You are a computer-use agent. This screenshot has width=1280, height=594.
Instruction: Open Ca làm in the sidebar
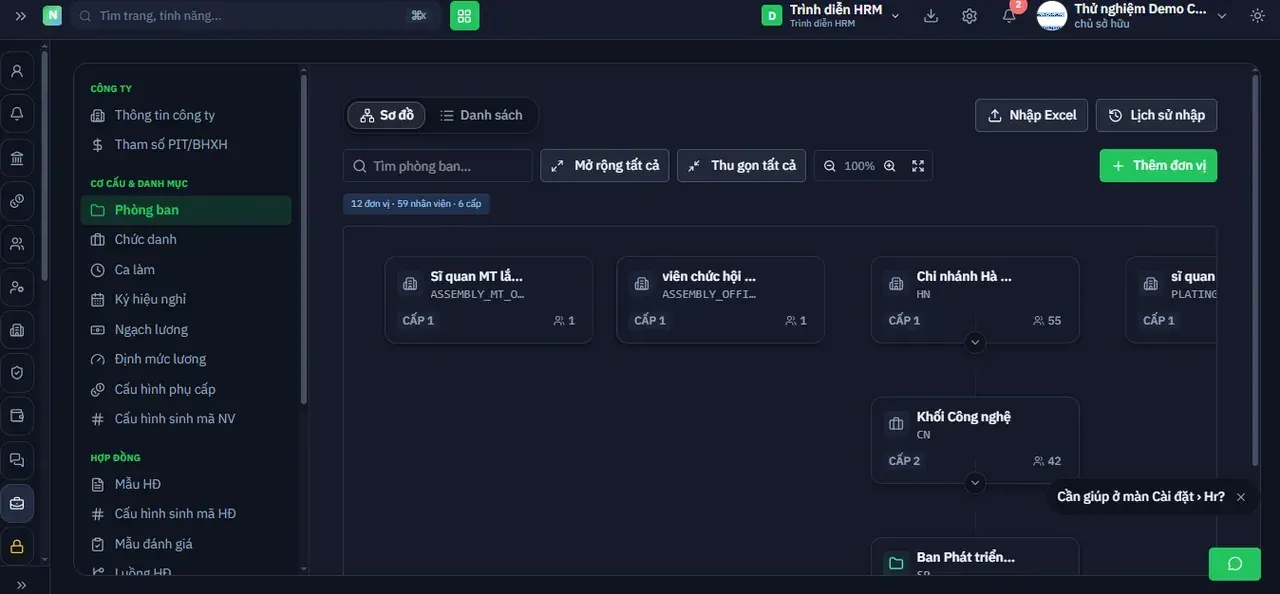tap(186, 270)
